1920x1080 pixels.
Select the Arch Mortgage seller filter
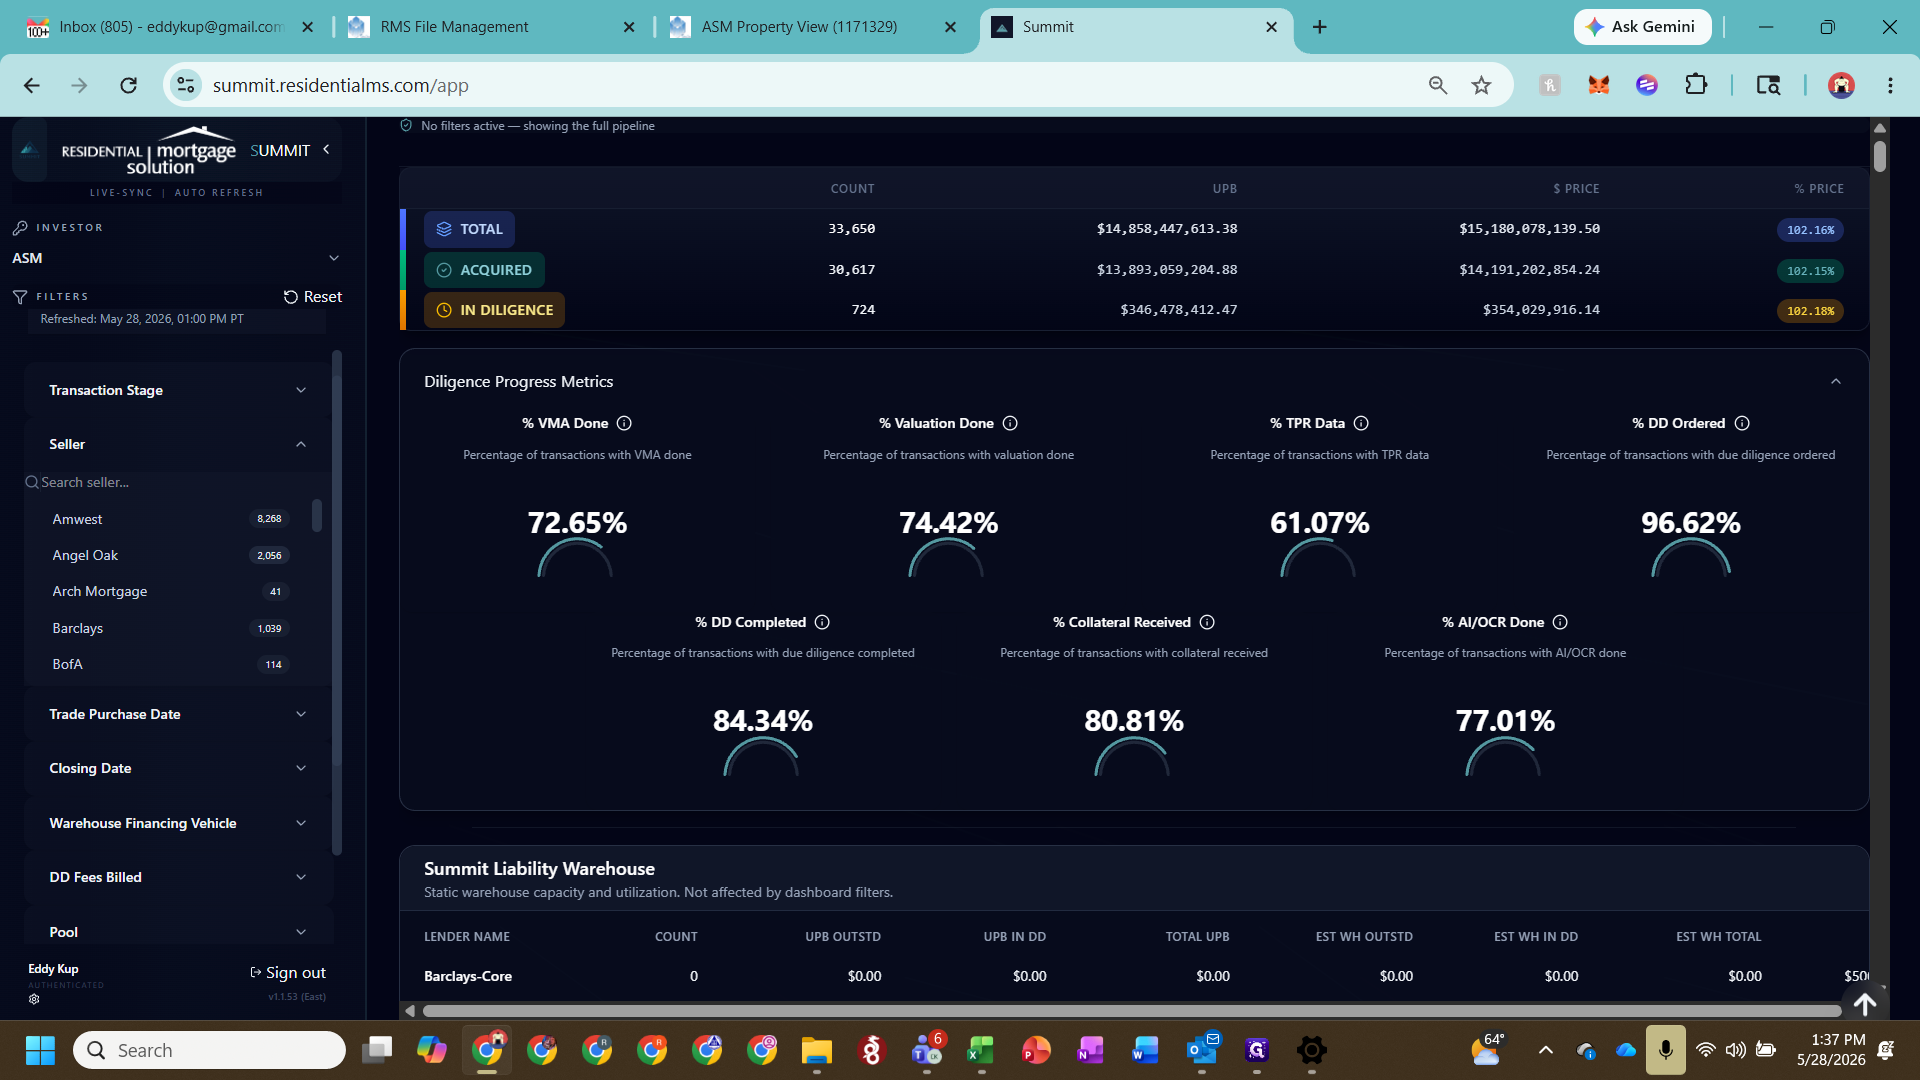click(170, 591)
